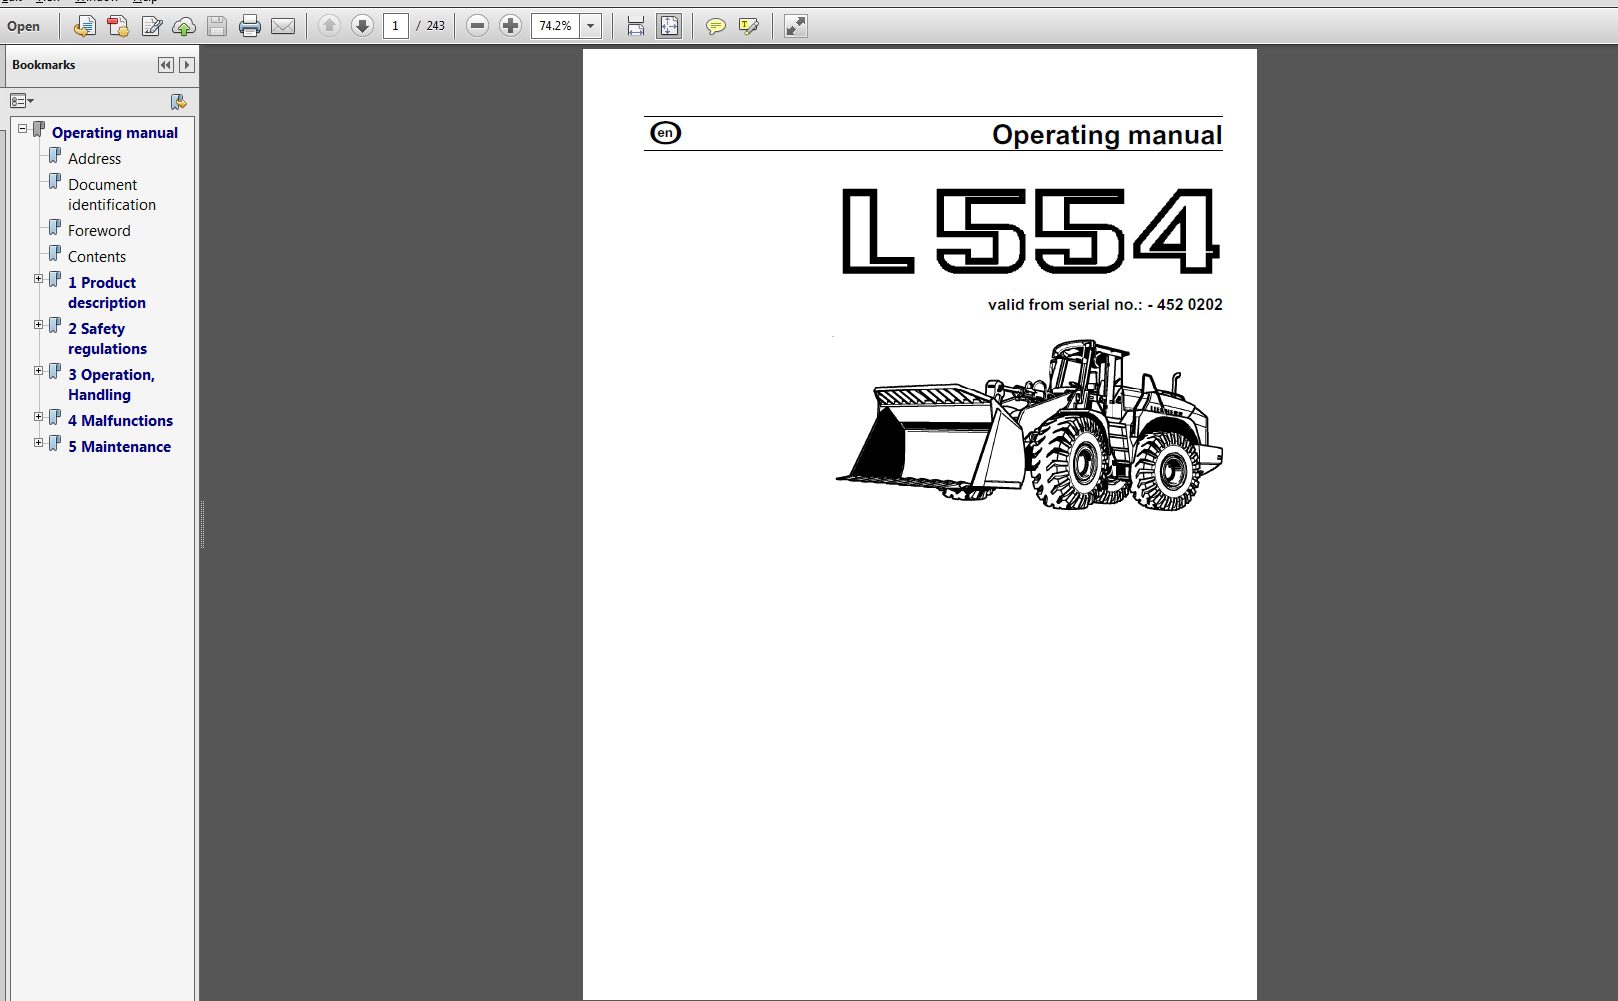Open the Foreword bookmark
This screenshot has width=1618, height=1001.
coord(99,231)
